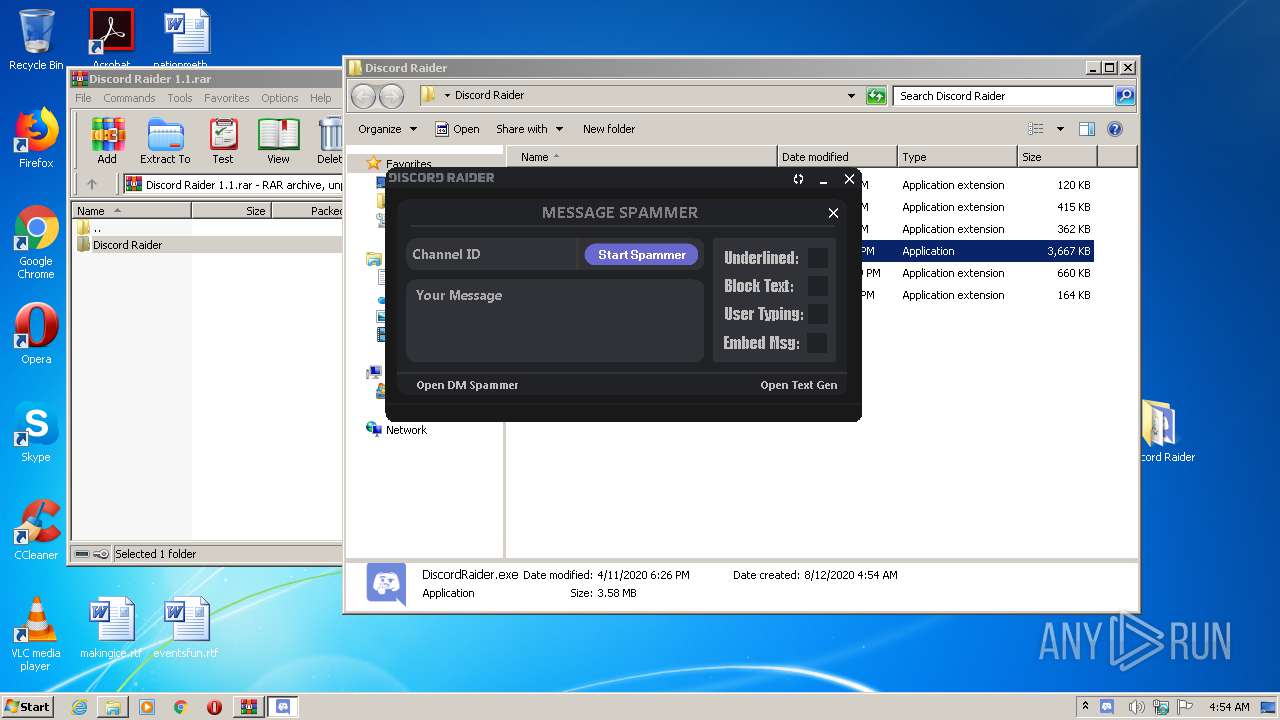Click address bar refresh icon
Viewport: 1280px width, 720px height.
pyautogui.click(x=876, y=96)
